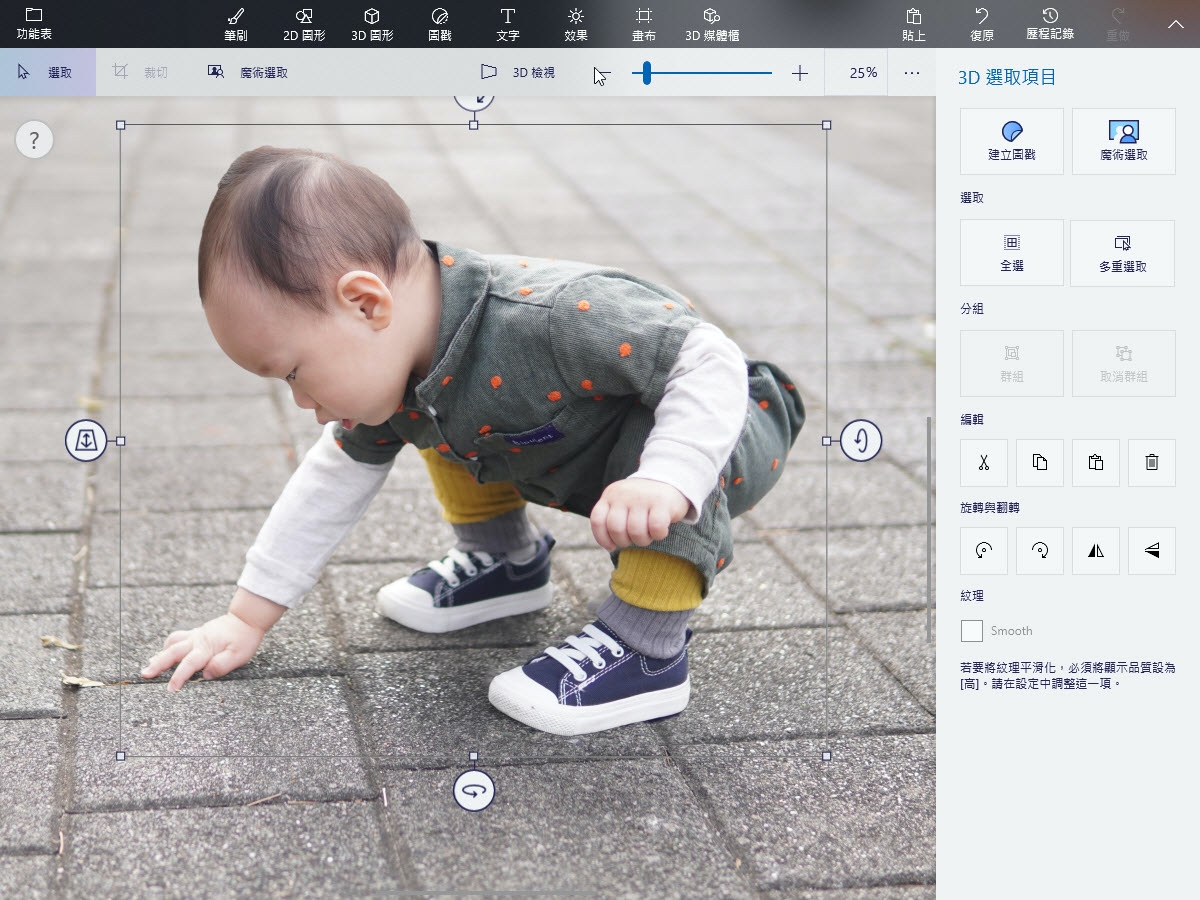Open the 3D 圖形 shapes tool
1200x900 pixels.
click(372, 24)
